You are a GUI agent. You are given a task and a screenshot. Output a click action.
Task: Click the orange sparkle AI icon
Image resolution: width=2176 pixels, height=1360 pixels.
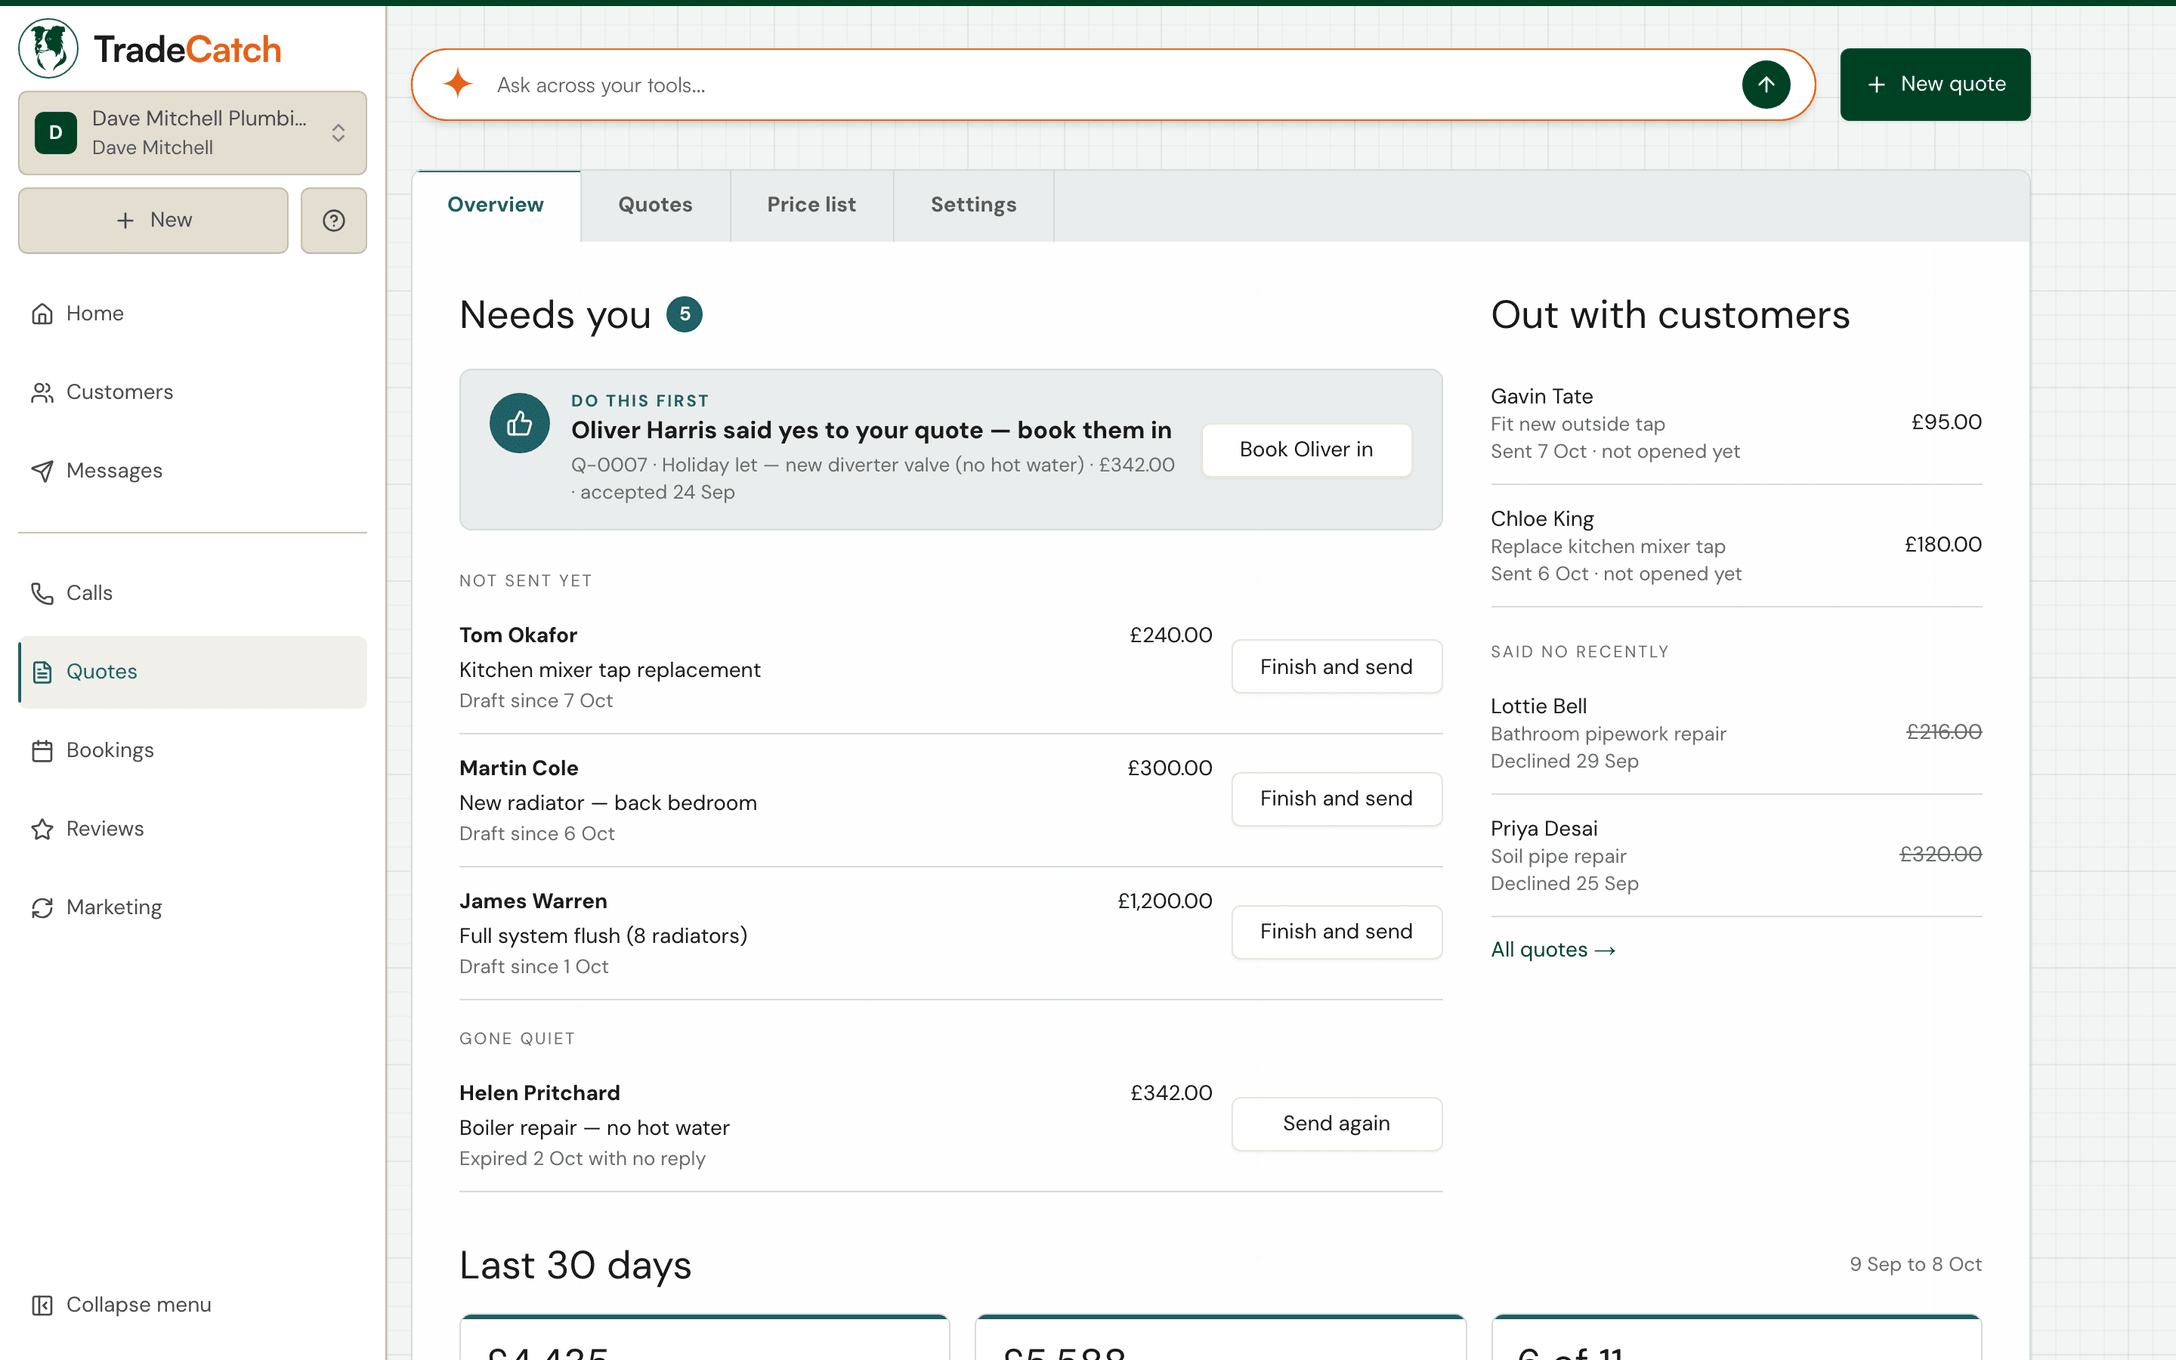coord(458,84)
